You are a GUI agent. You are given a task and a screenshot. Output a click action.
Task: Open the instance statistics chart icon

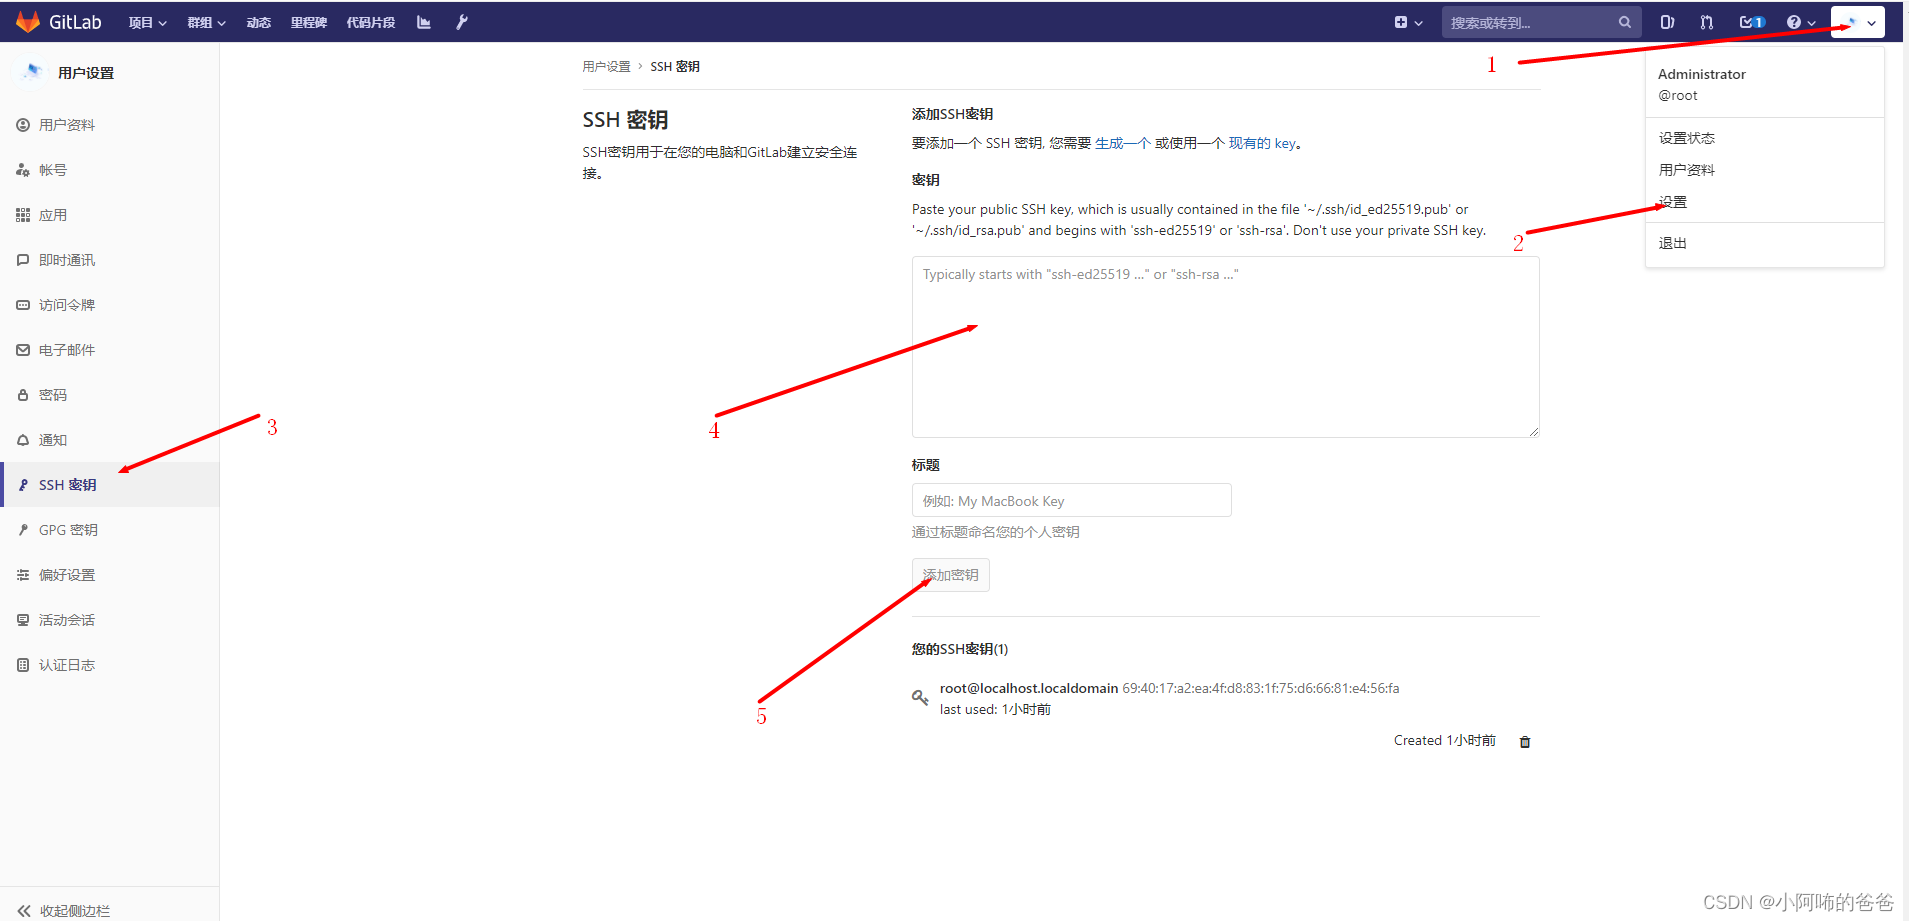424,22
